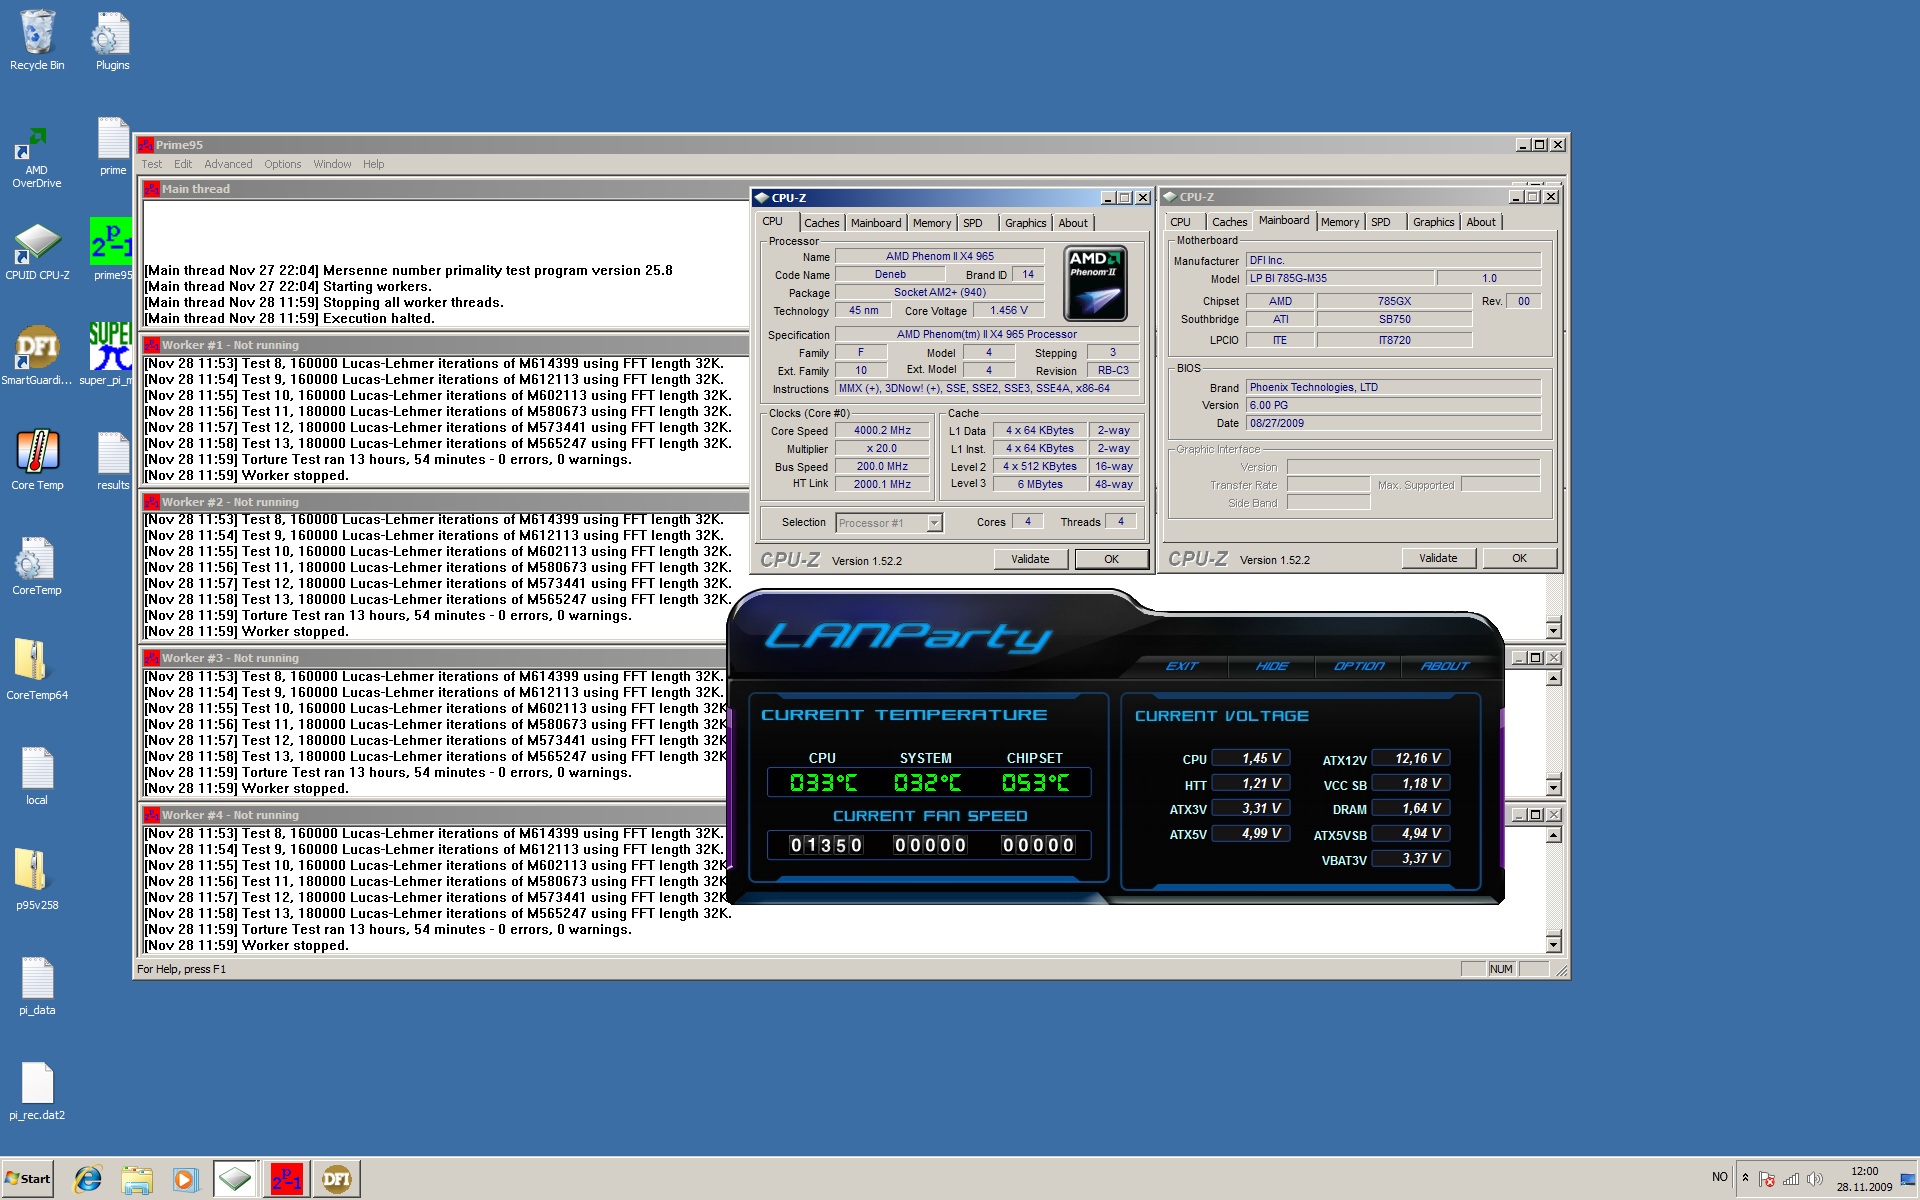
Task: Open the Edit menu in Prime95
Action: (x=182, y=164)
